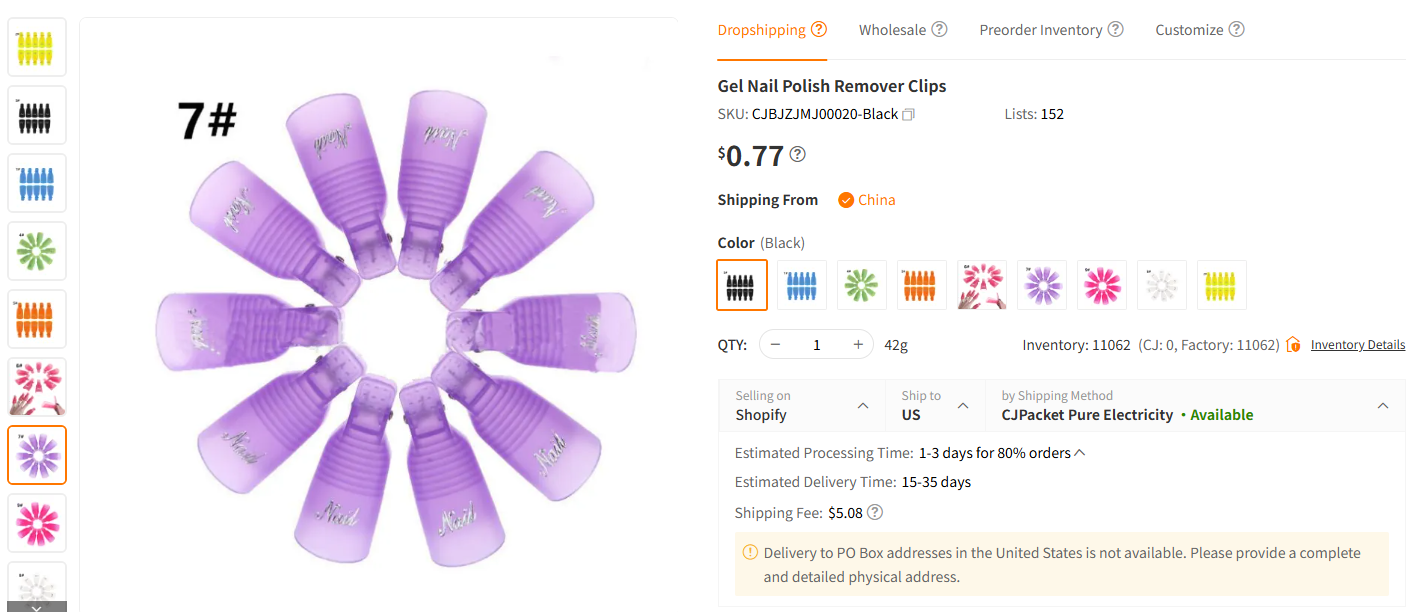Image resolution: width=1421 pixels, height=612 pixels.
Task: Collapse the estimated processing time details
Action: pyautogui.click(x=1079, y=453)
